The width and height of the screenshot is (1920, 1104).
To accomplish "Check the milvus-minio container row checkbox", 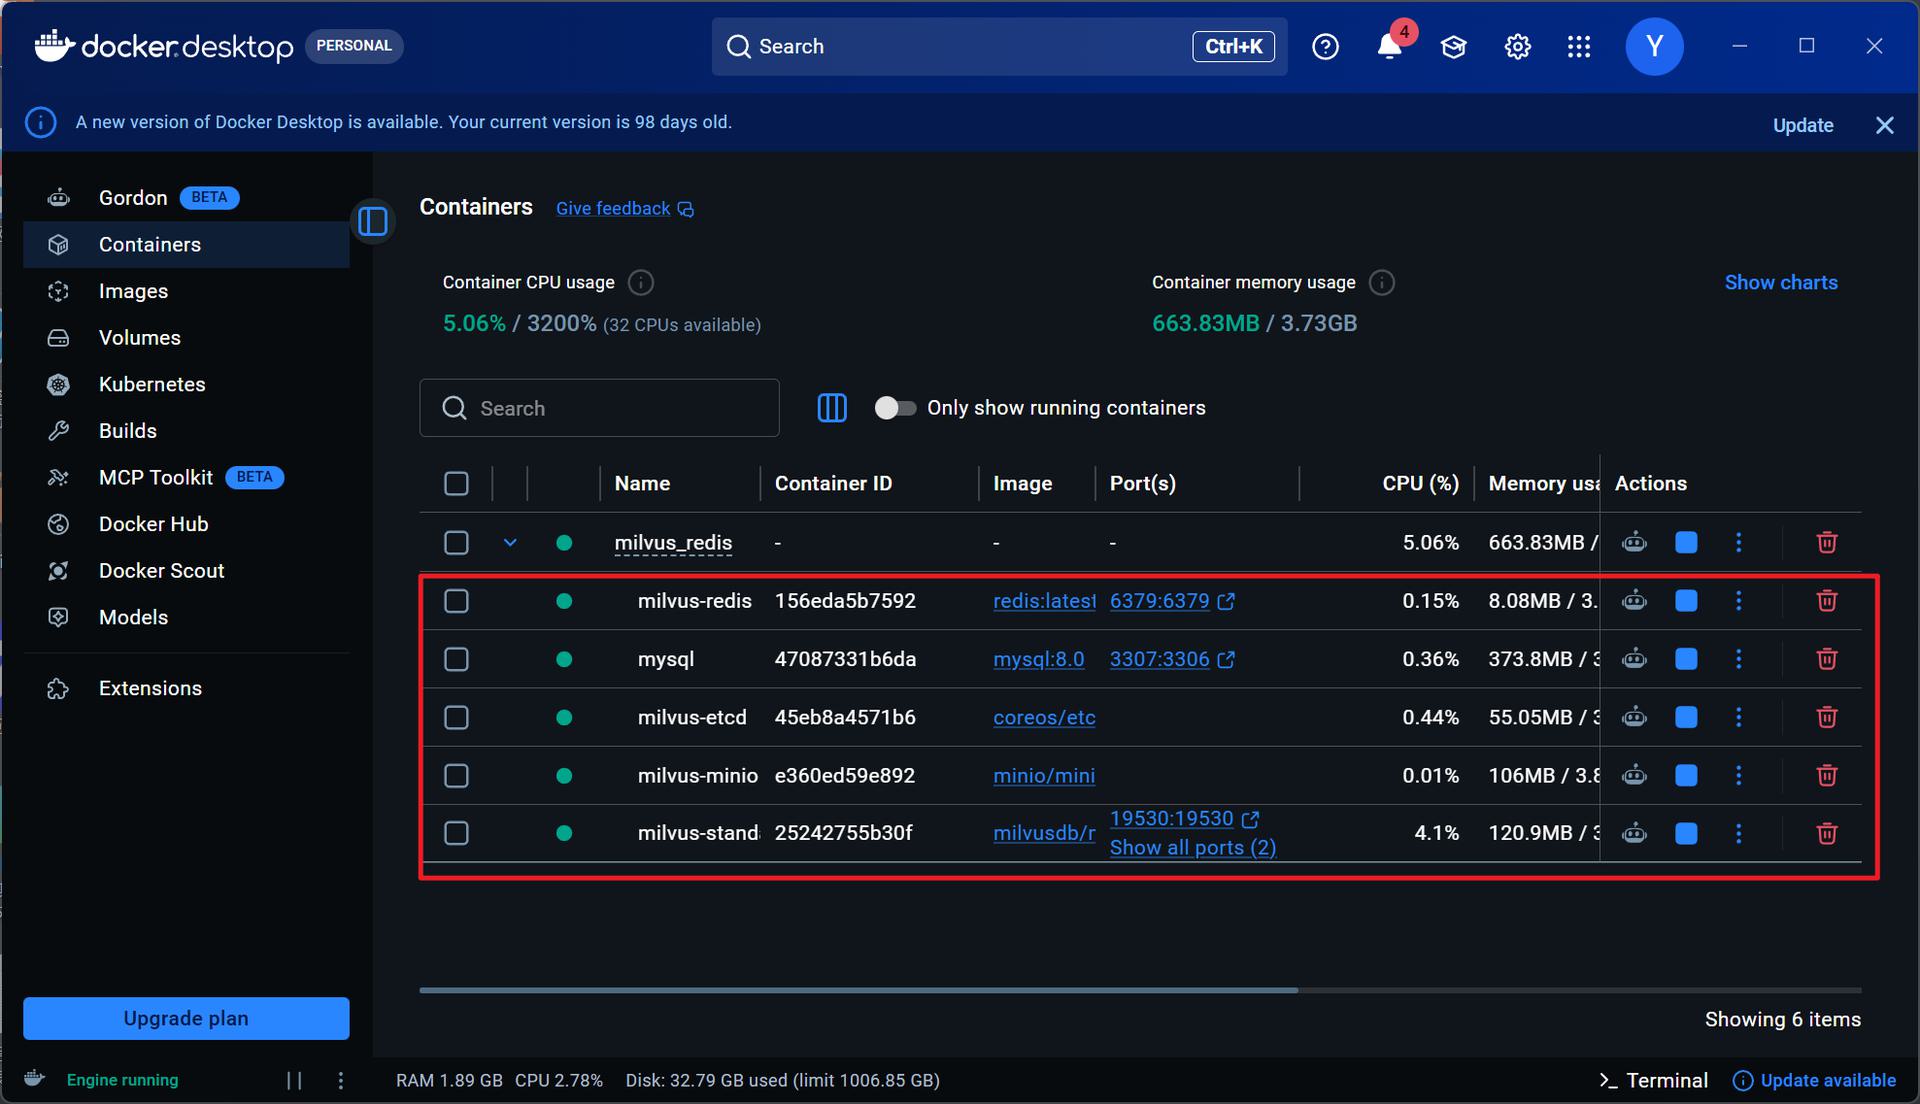I will tap(456, 775).
